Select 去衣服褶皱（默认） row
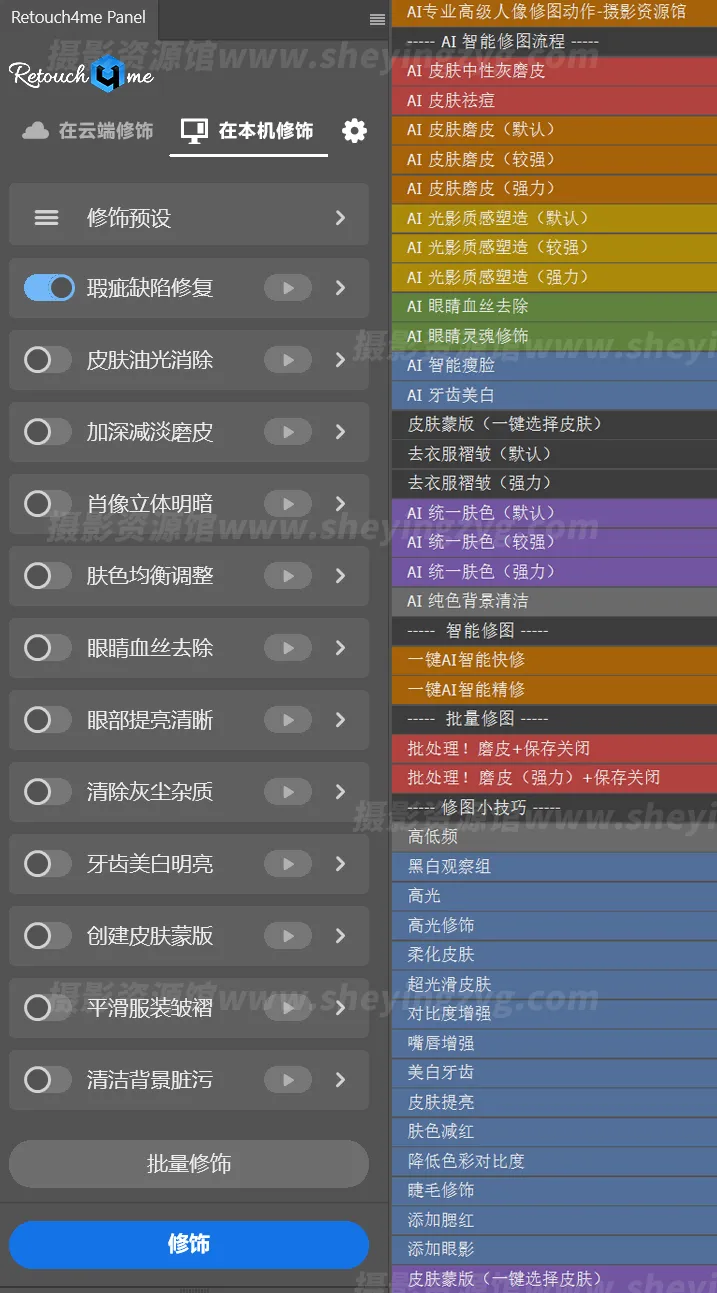This screenshot has height=1293, width=717. coord(554,454)
